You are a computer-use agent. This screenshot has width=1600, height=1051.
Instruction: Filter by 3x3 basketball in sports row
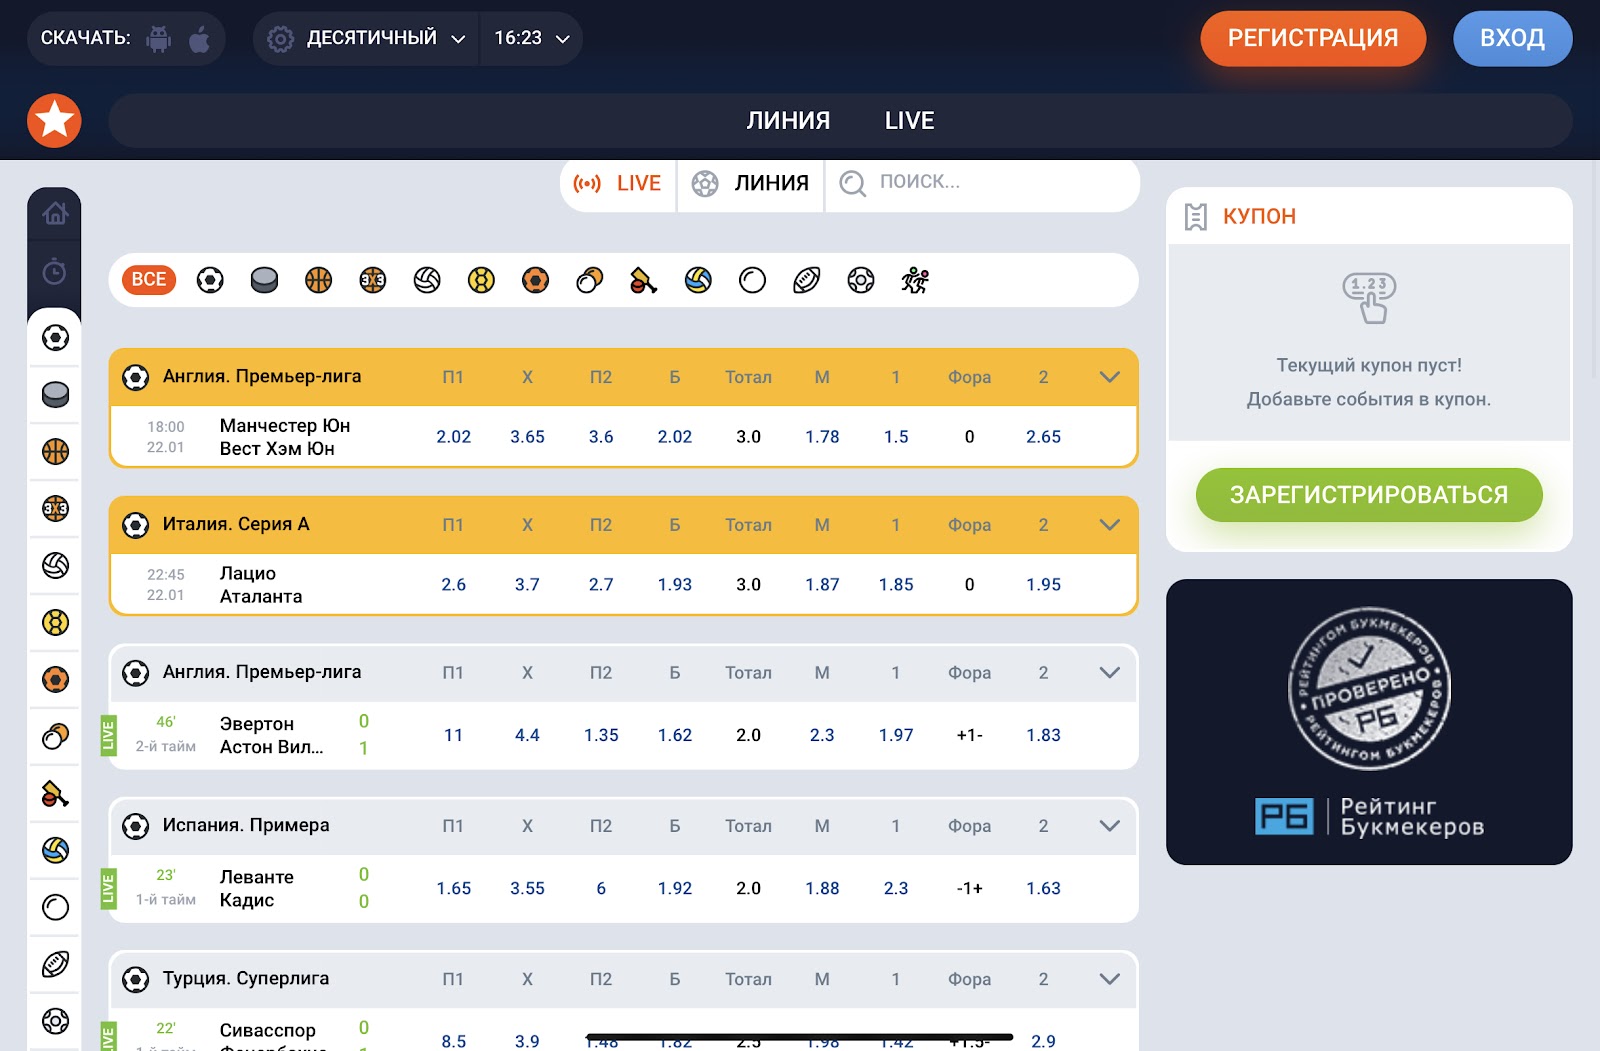373,280
